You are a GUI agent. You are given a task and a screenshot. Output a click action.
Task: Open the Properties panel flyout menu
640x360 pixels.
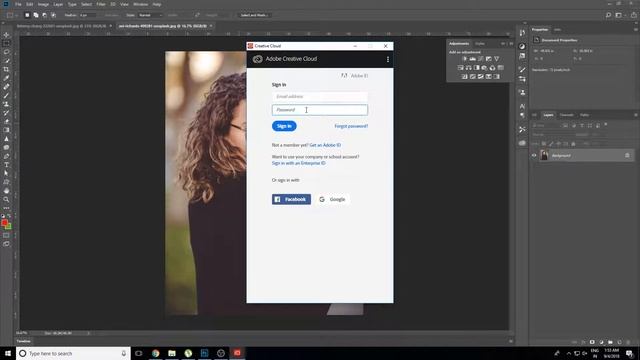point(636,29)
